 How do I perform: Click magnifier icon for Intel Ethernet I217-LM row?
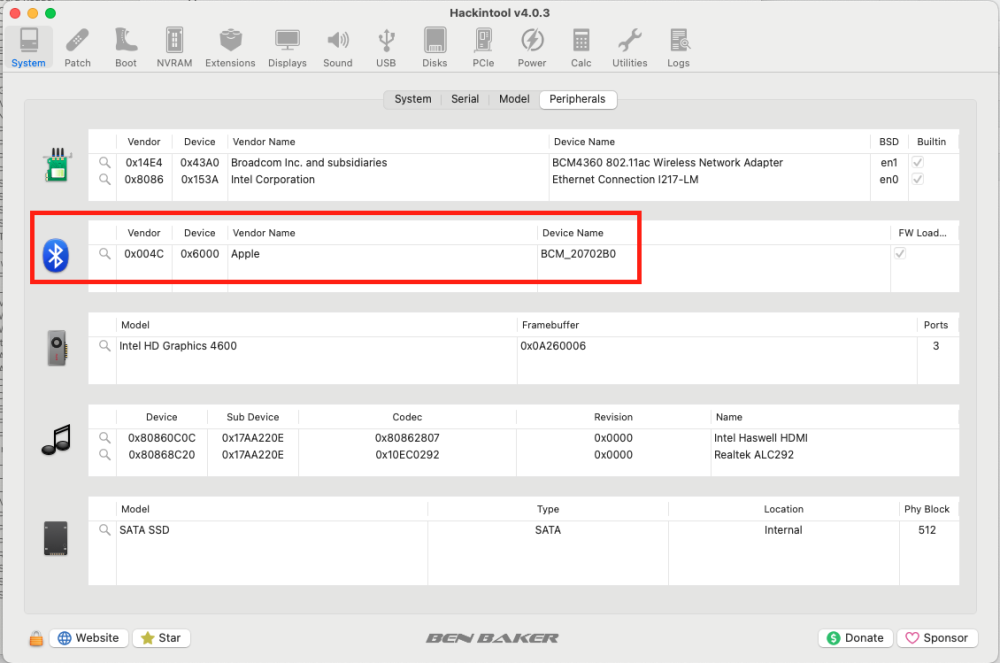coord(105,179)
